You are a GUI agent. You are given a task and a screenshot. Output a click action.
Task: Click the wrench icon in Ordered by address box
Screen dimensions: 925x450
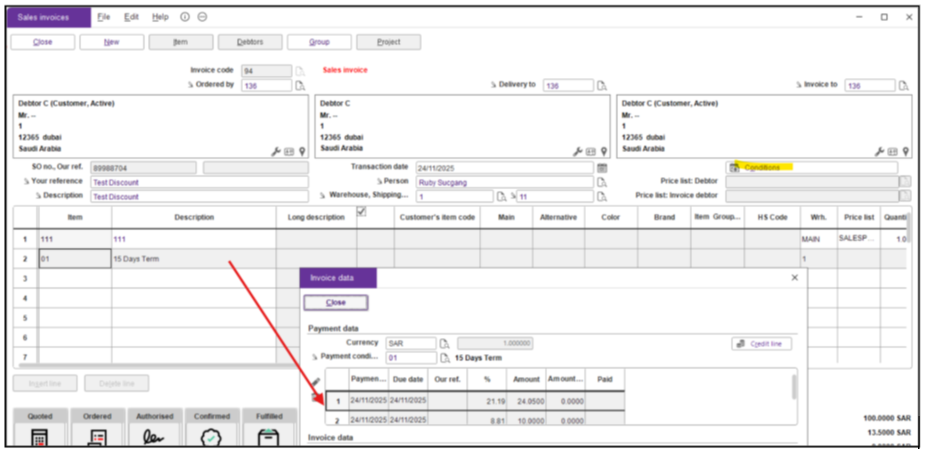[x=275, y=151]
